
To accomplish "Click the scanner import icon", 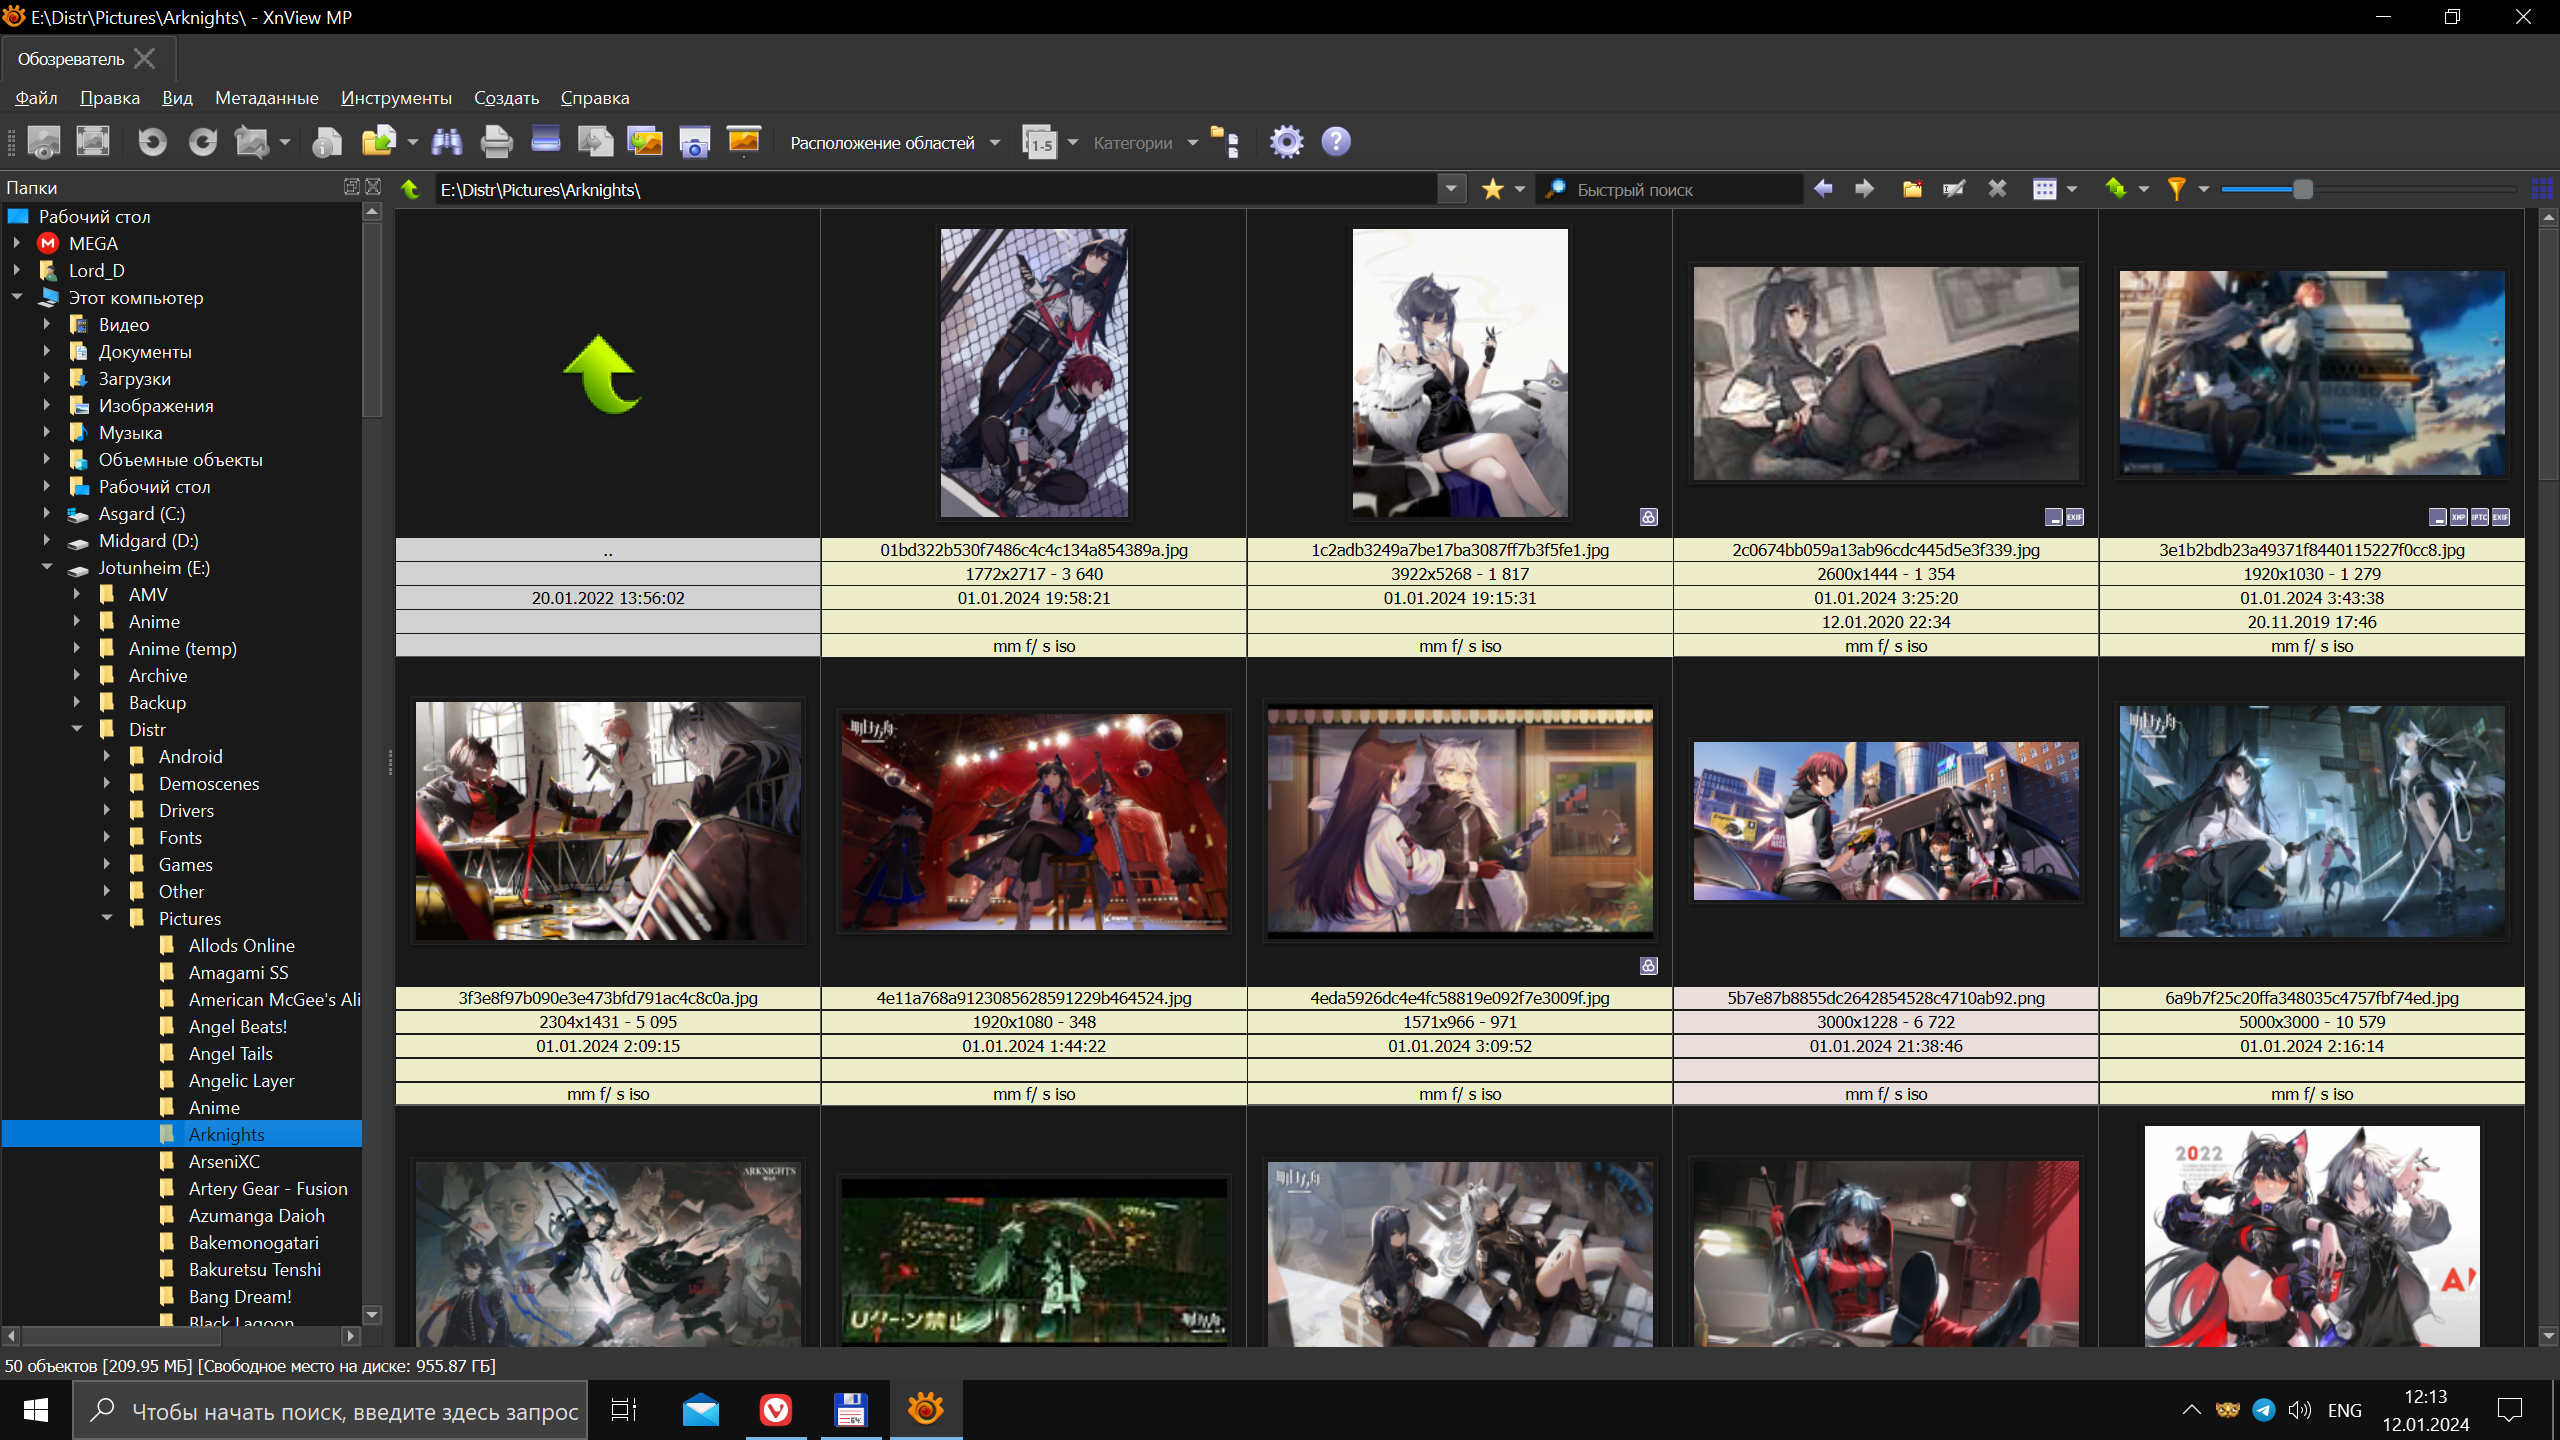I will tap(545, 142).
